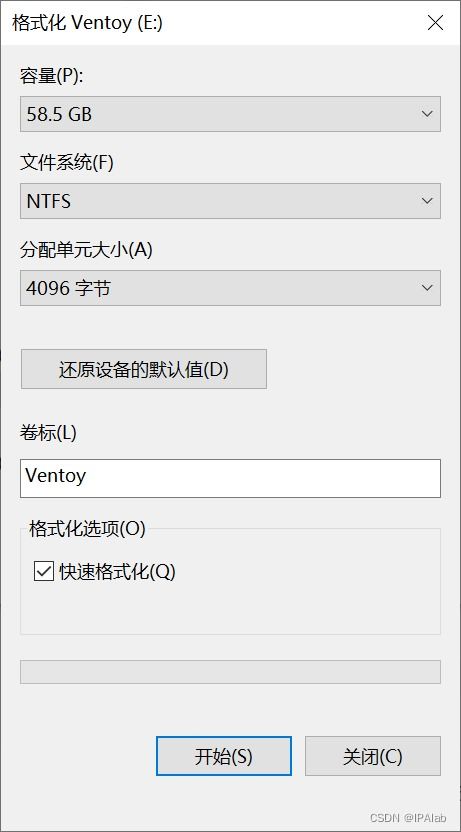Click the 快速格式化(Q) label text
The image size is (461, 832).
click(117, 571)
